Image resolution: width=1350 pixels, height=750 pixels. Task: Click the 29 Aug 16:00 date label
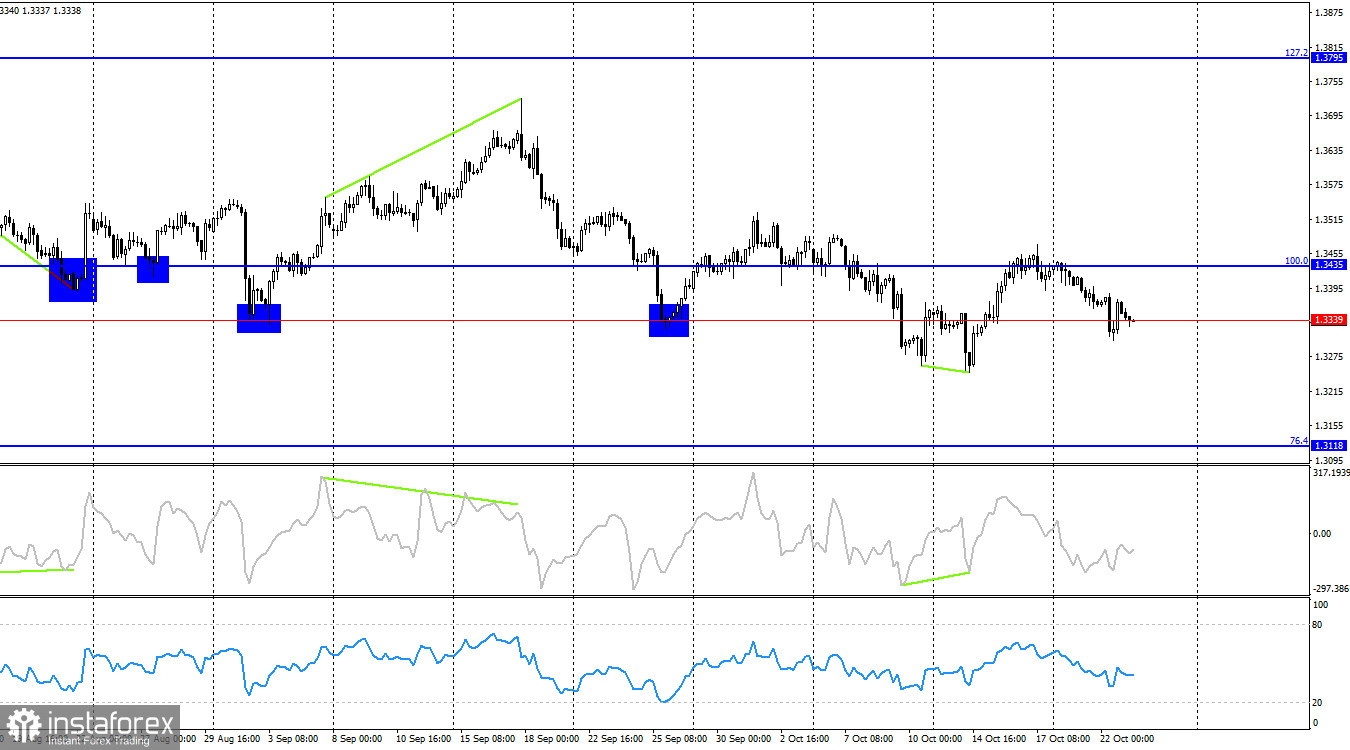(230, 739)
